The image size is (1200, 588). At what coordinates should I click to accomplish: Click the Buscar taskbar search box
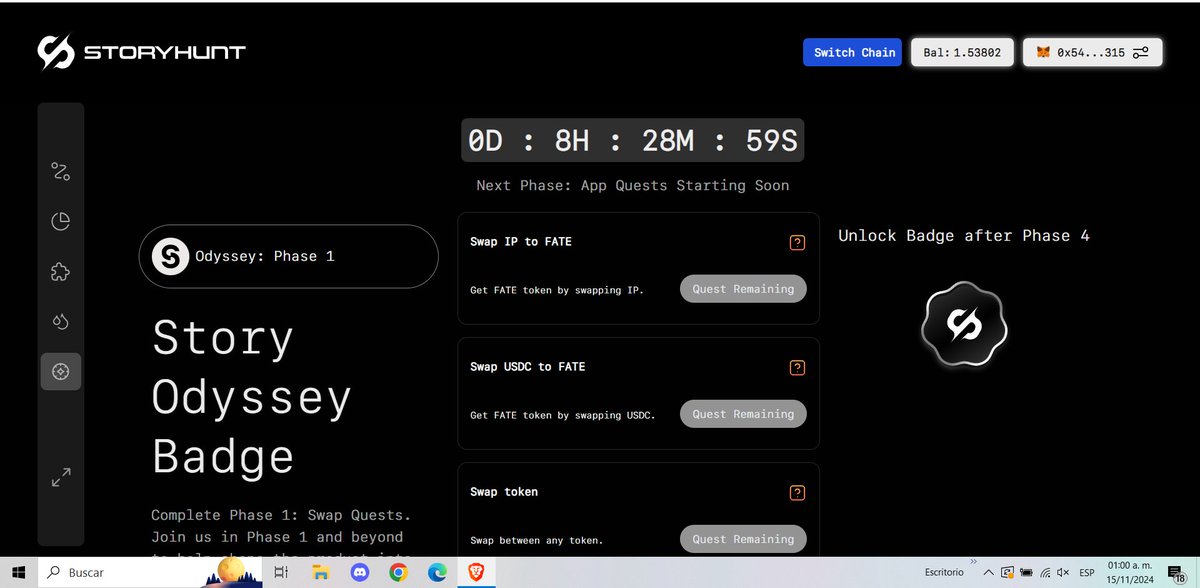point(148,573)
